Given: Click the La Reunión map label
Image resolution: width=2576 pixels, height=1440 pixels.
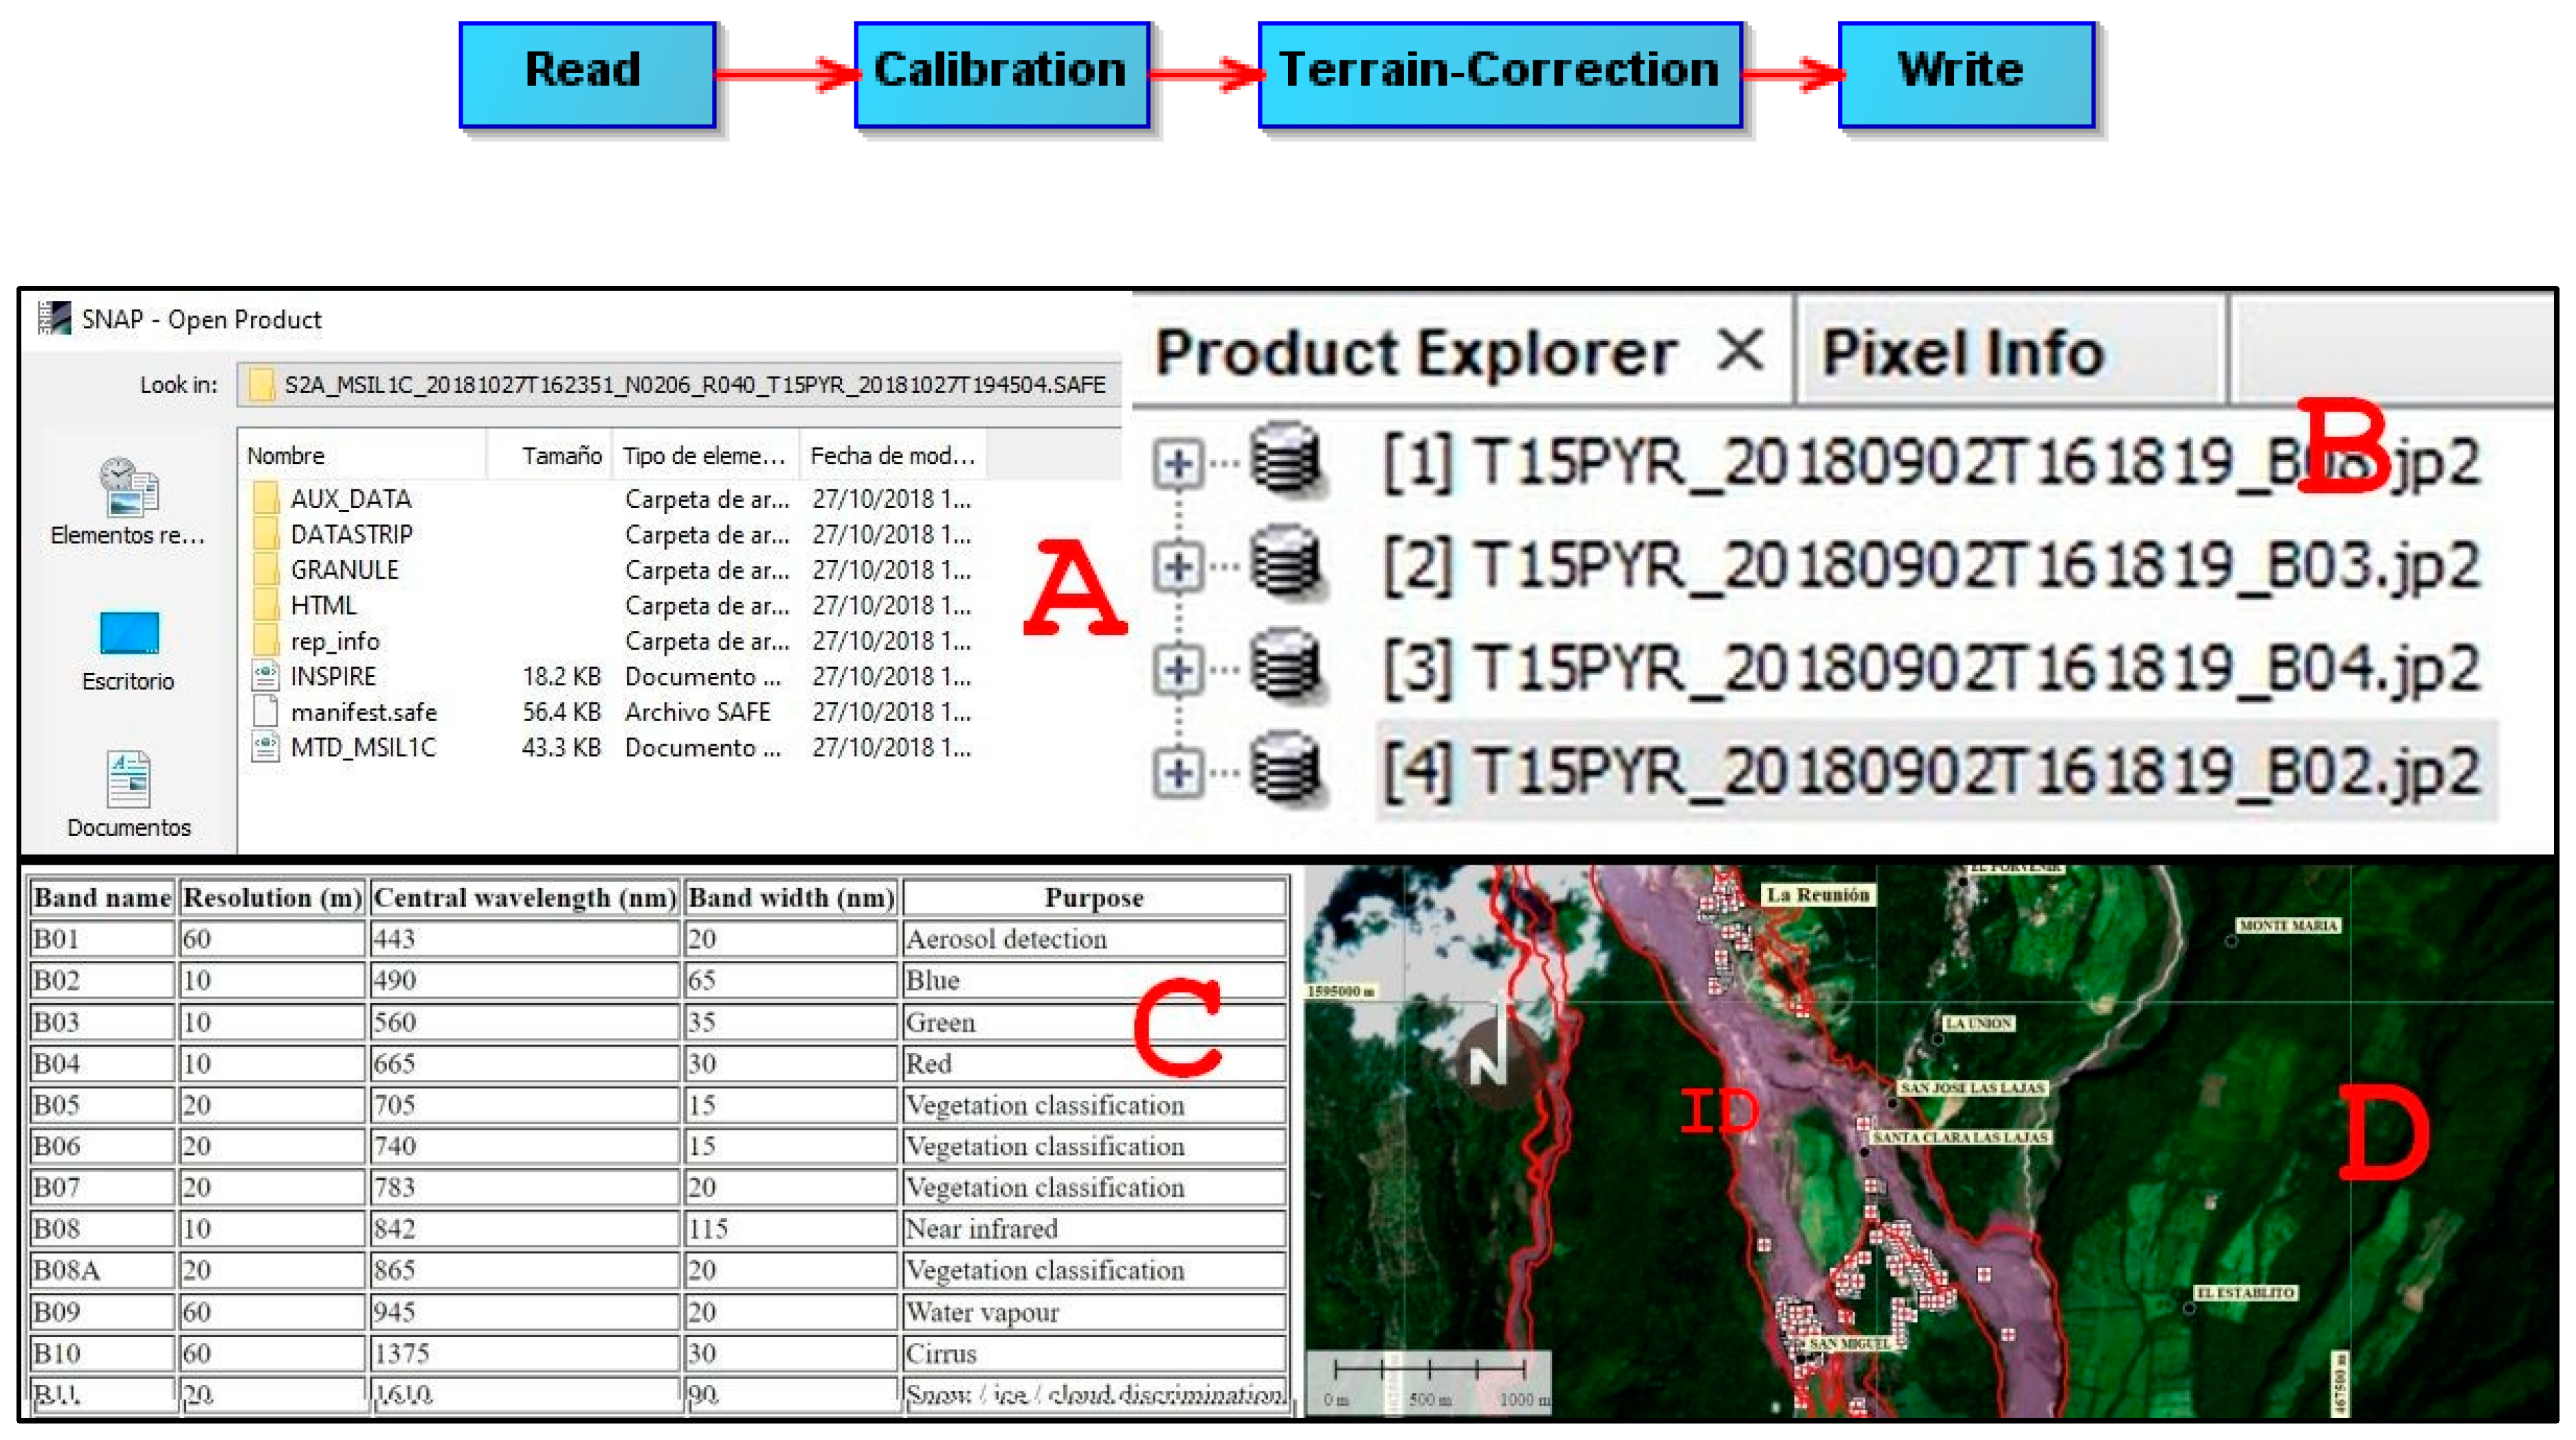Looking at the screenshot, I should click(x=1817, y=894).
